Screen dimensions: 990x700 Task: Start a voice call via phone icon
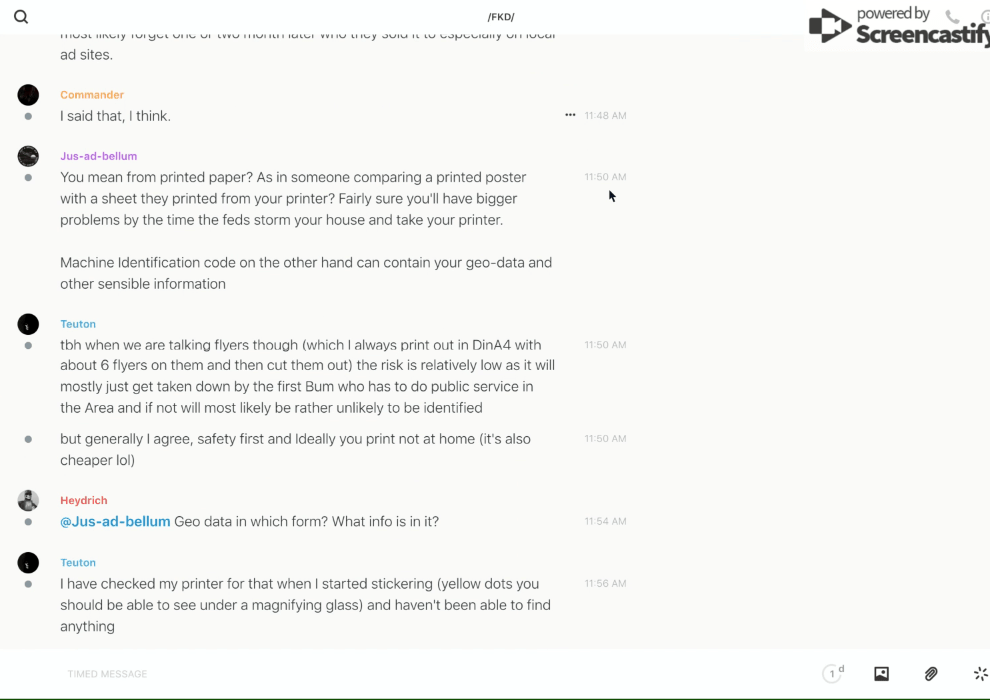[x=952, y=17]
